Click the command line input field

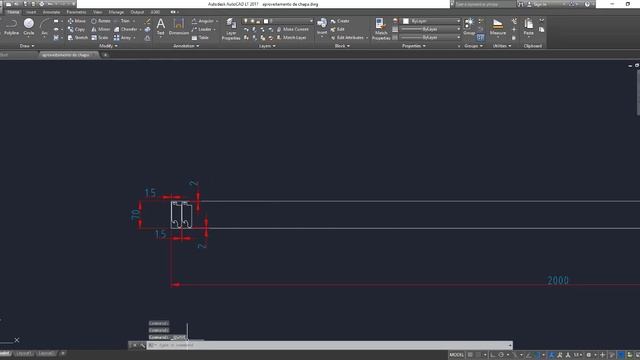pyautogui.click(x=329, y=345)
